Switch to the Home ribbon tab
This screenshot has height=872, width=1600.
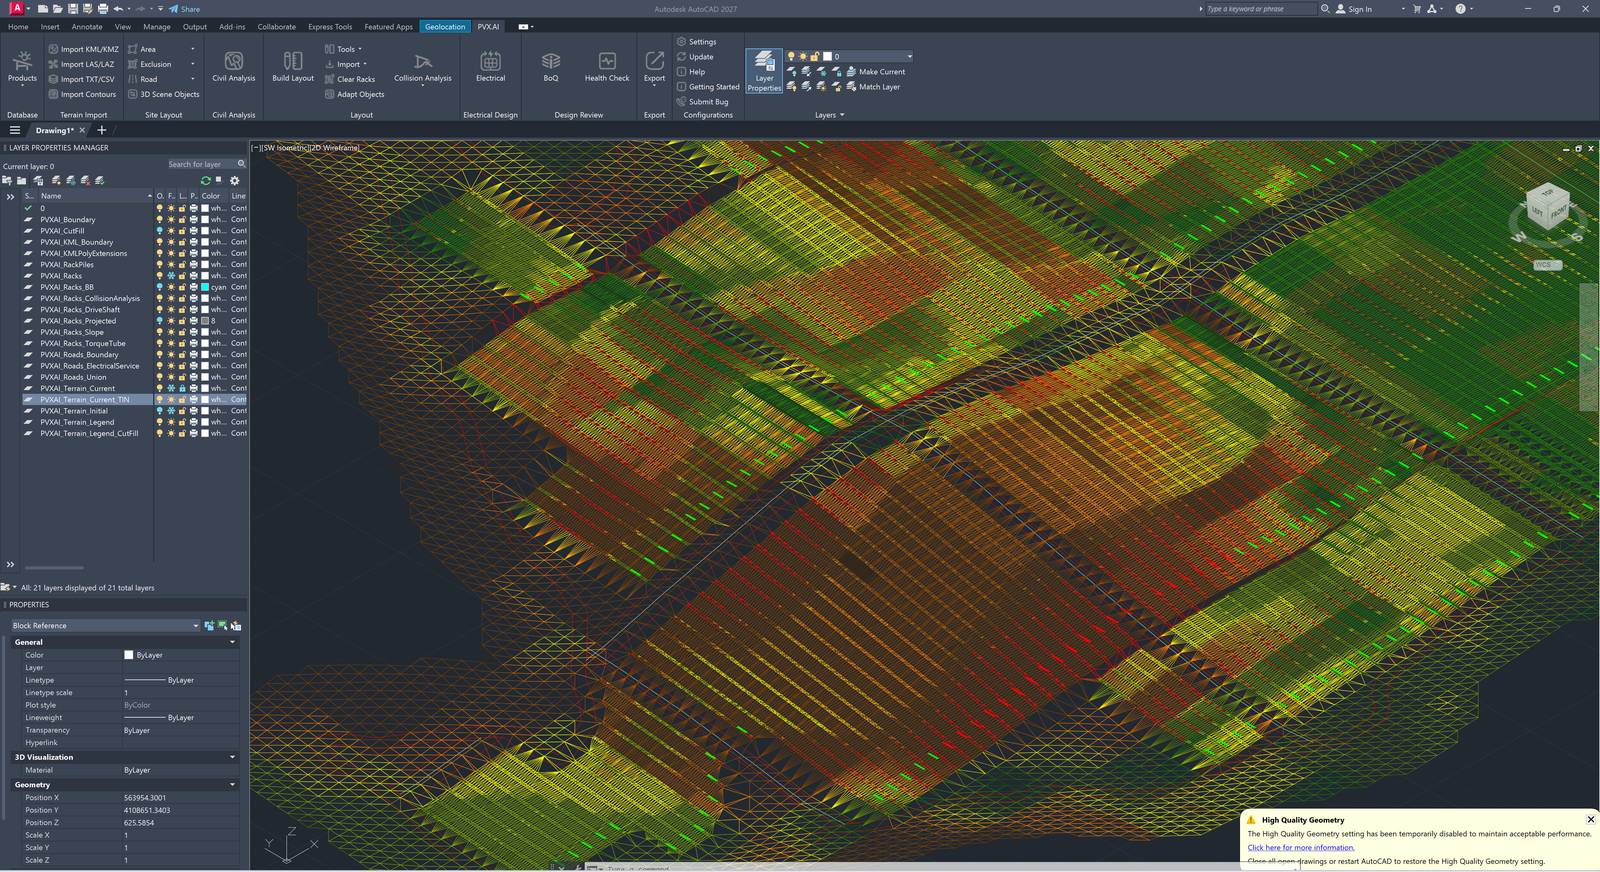click(x=18, y=27)
